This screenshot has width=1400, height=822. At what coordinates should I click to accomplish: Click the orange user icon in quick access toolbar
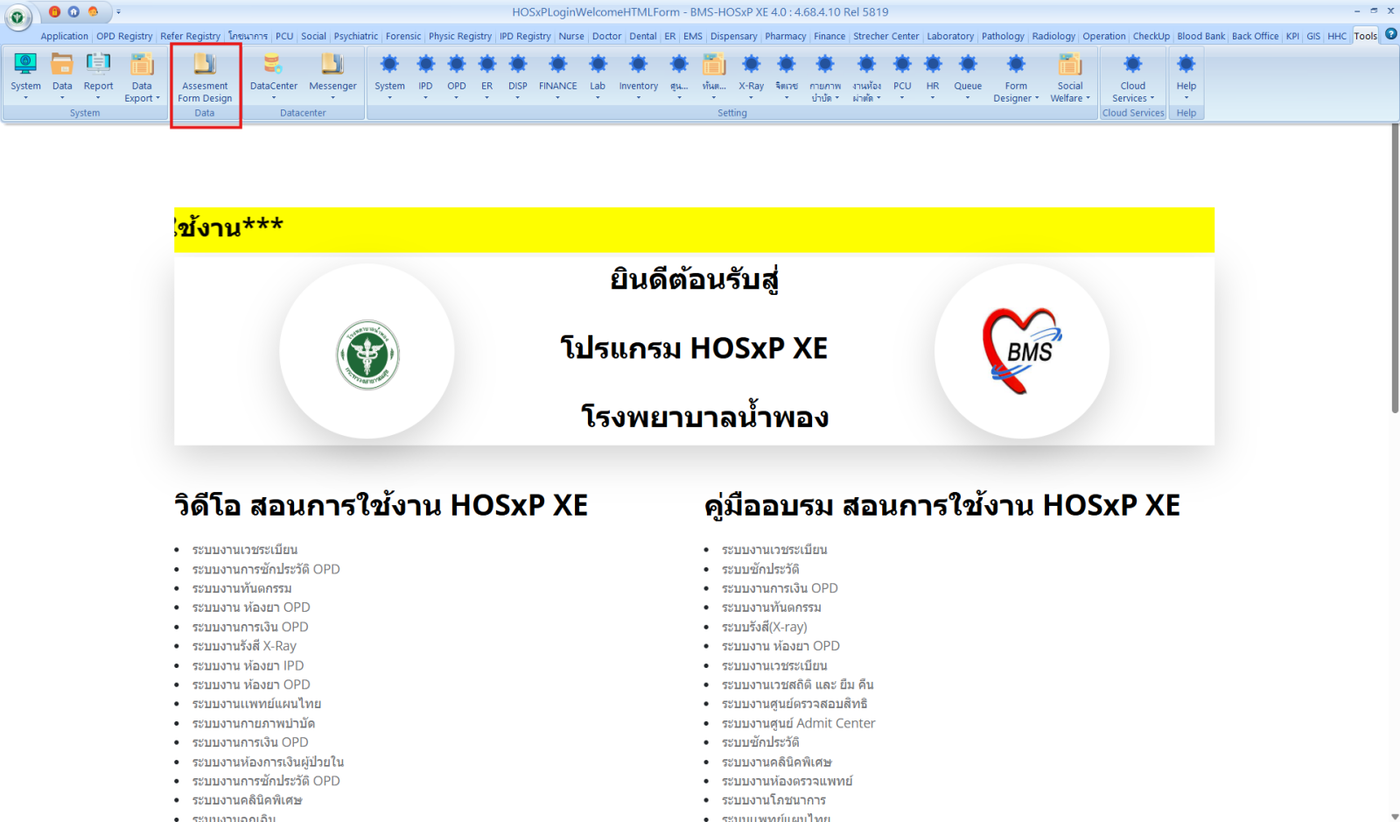pyautogui.click(x=93, y=12)
